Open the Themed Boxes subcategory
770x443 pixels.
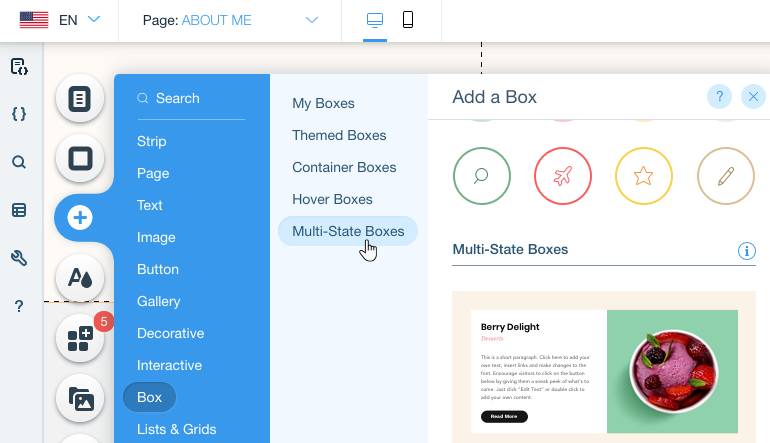[x=339, y=135]
